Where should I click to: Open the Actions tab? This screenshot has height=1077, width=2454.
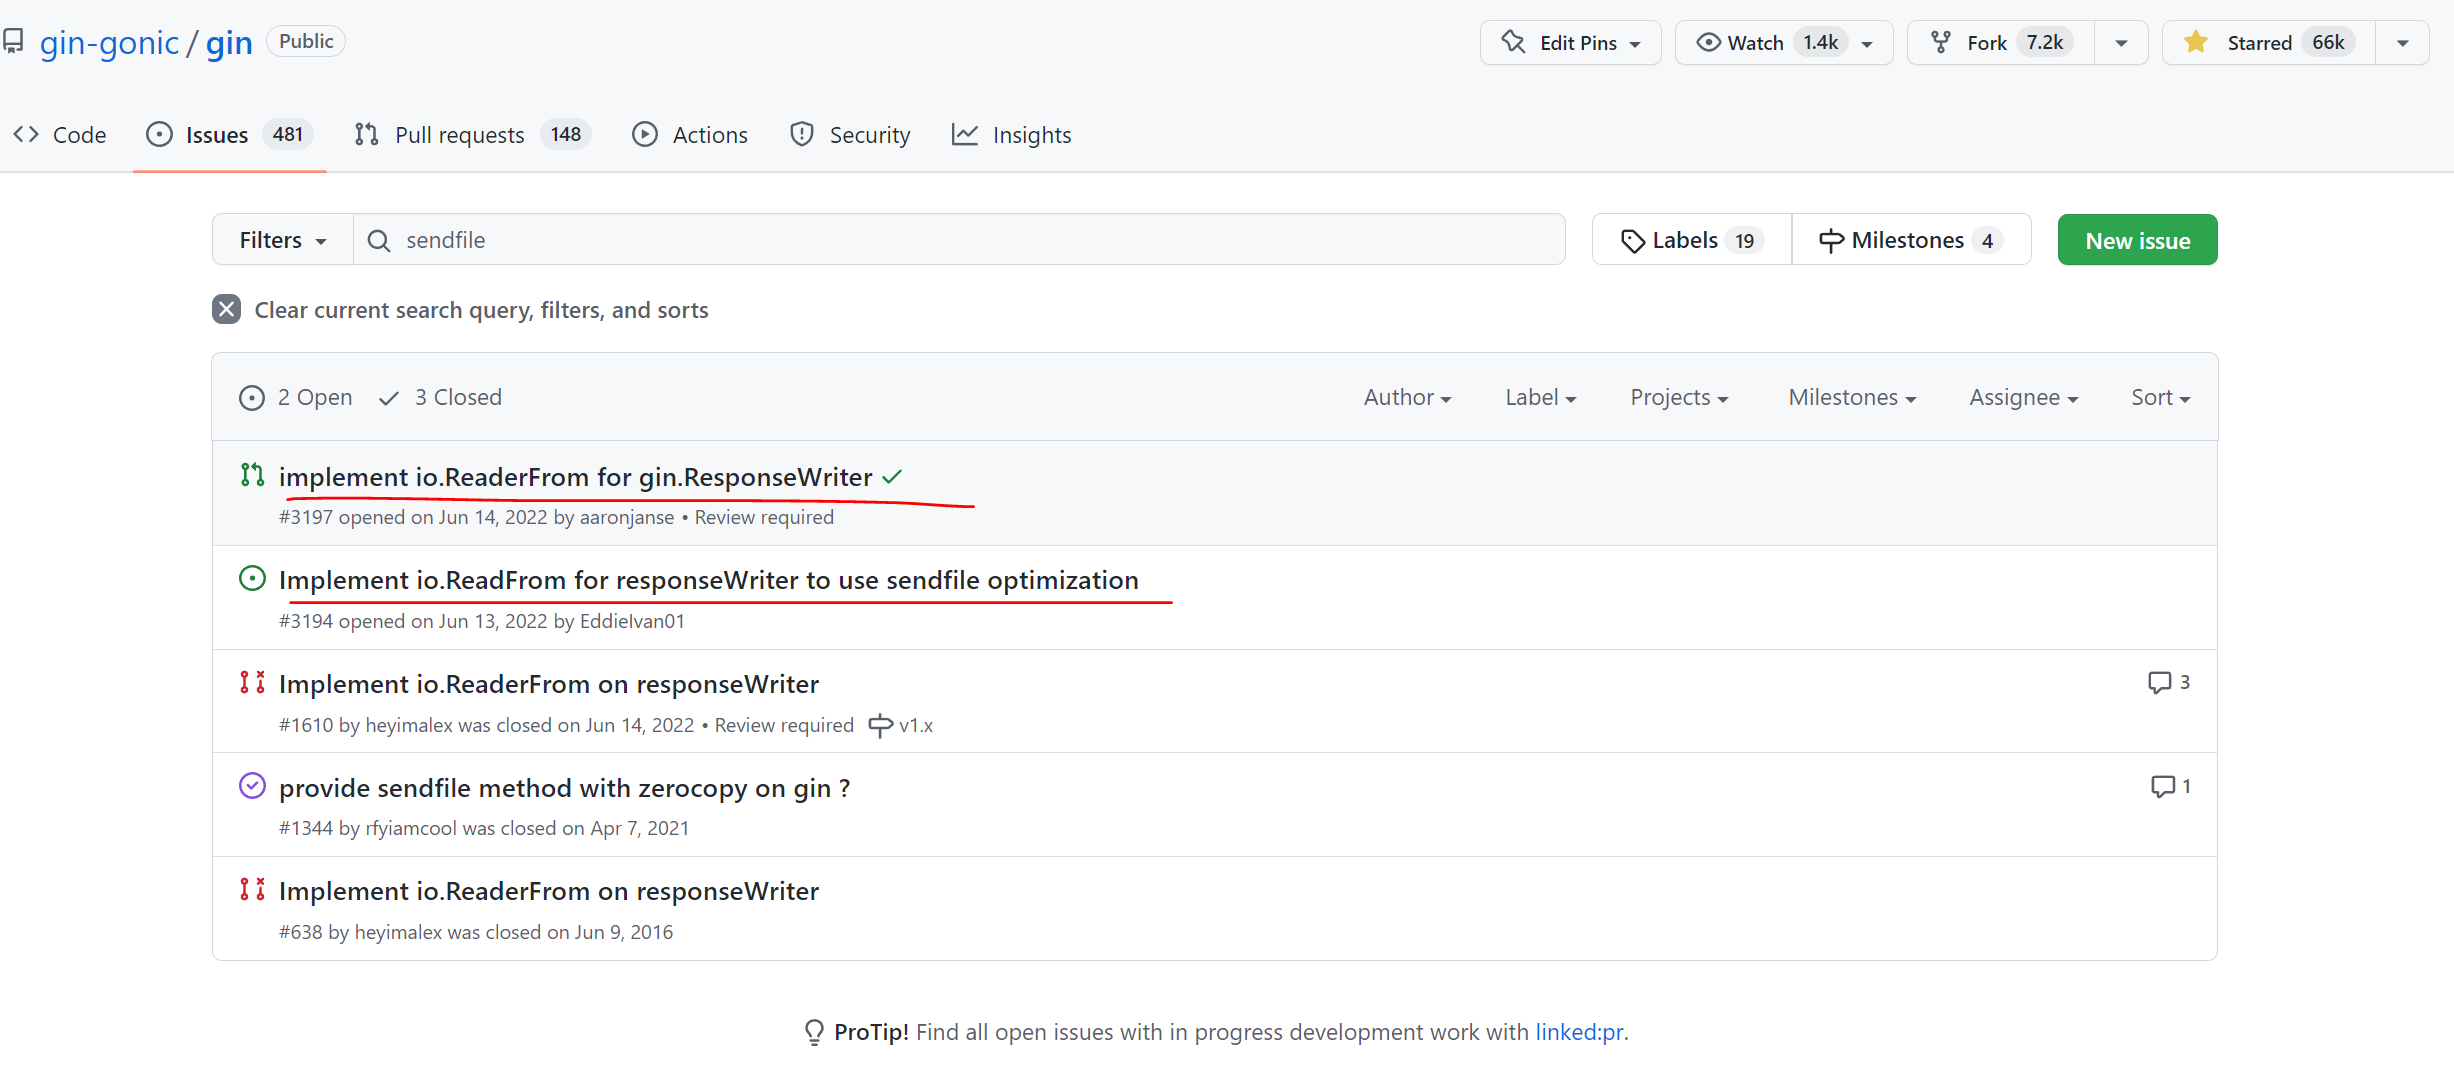[x=690, y=135]
